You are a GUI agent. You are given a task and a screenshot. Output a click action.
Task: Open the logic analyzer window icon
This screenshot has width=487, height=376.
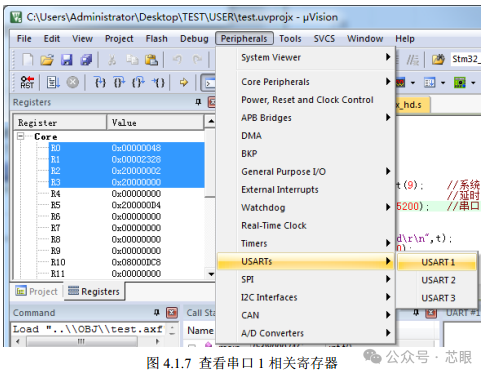pyautogui.click(x=400, y=82)
